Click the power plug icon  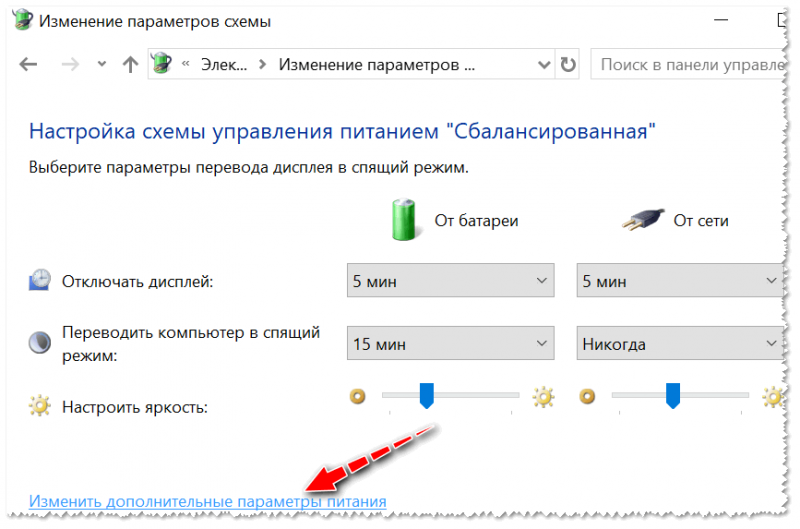tap(643, 219)
